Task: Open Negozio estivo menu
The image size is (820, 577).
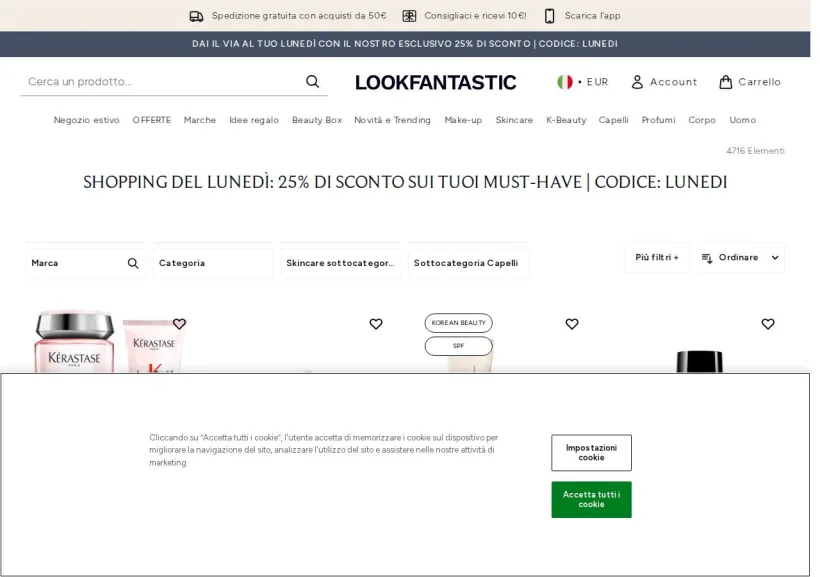Action: (86, 120)
